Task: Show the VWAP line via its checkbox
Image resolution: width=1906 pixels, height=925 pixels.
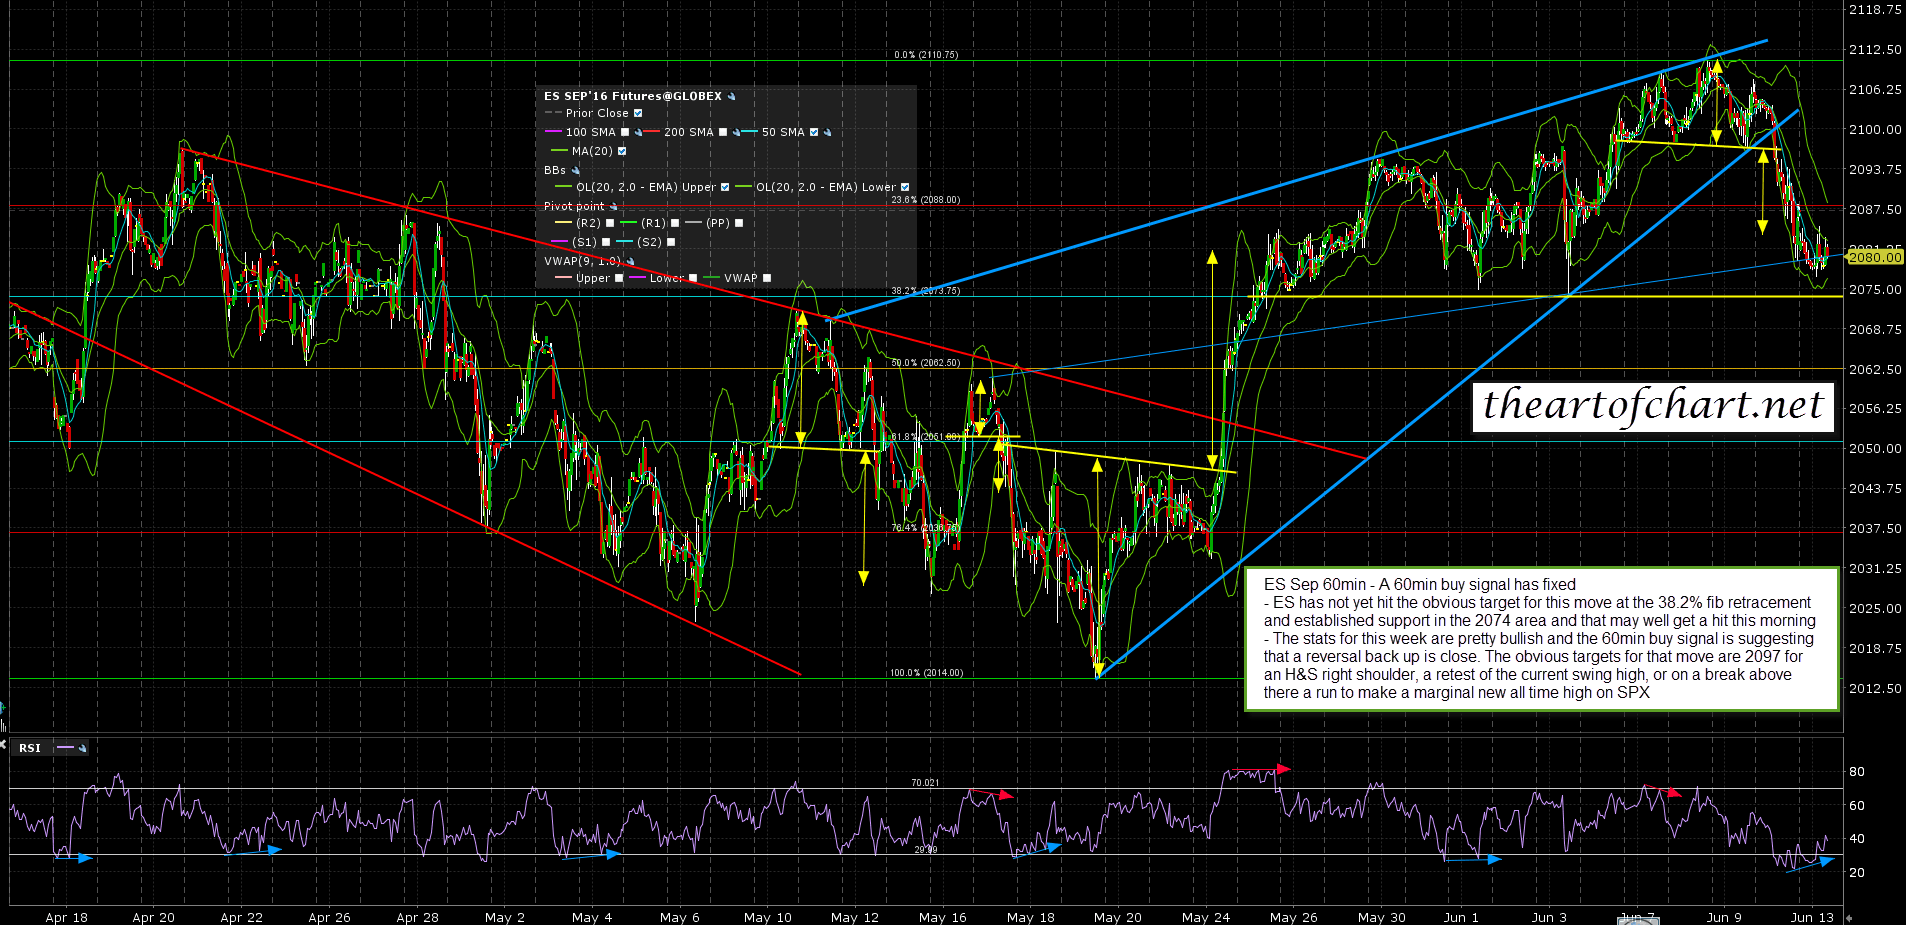Action: click(767, 278)
